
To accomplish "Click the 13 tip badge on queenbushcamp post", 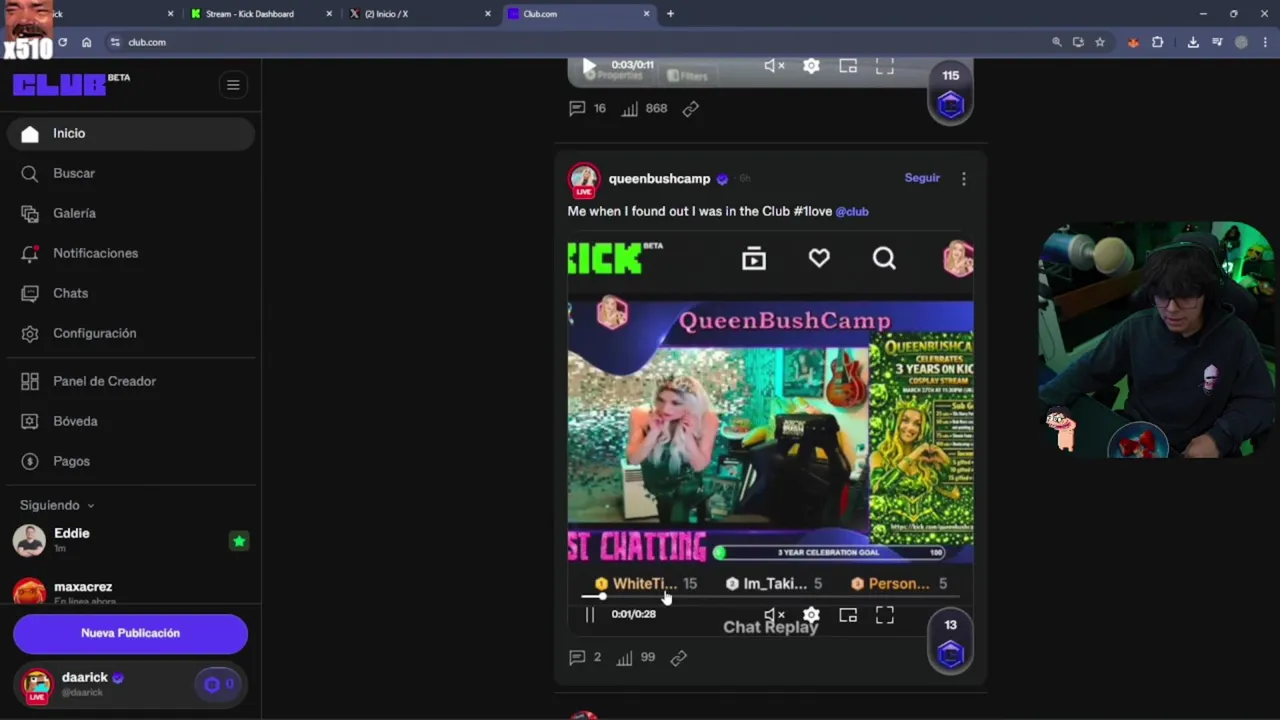I will point(950,643).
